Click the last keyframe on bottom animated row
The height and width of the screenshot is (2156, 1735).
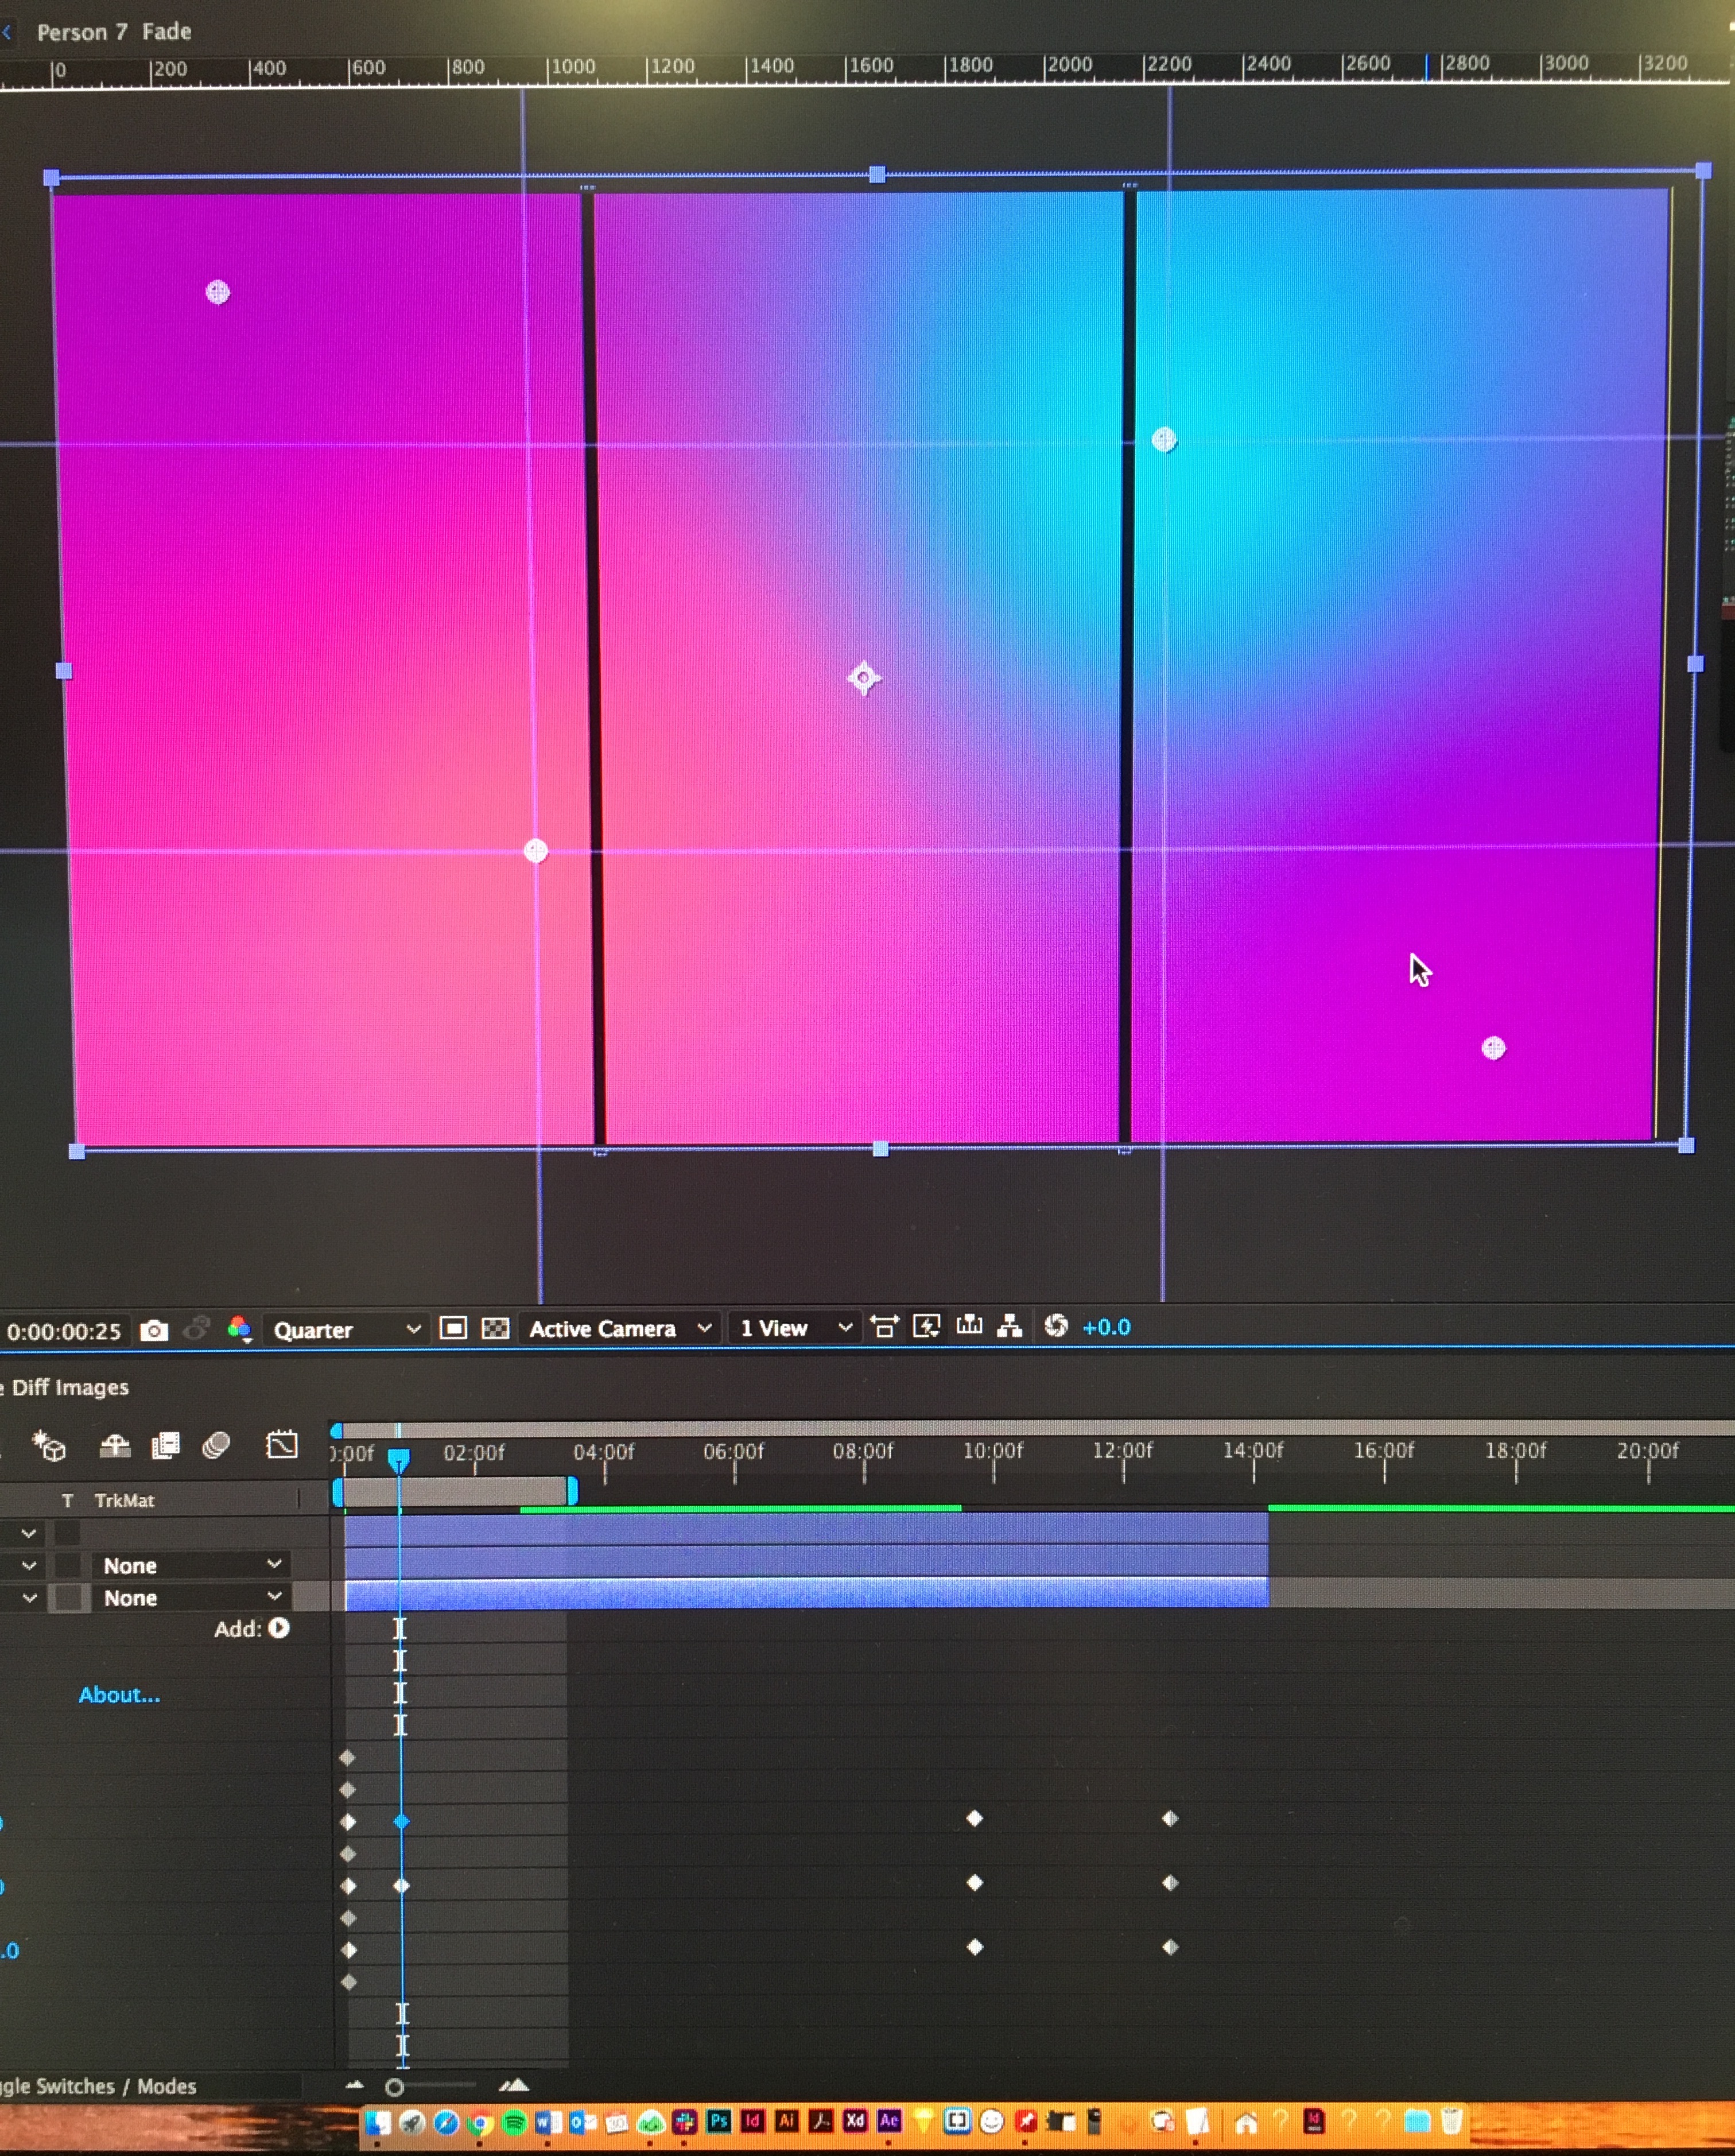pos(1170,1946)
